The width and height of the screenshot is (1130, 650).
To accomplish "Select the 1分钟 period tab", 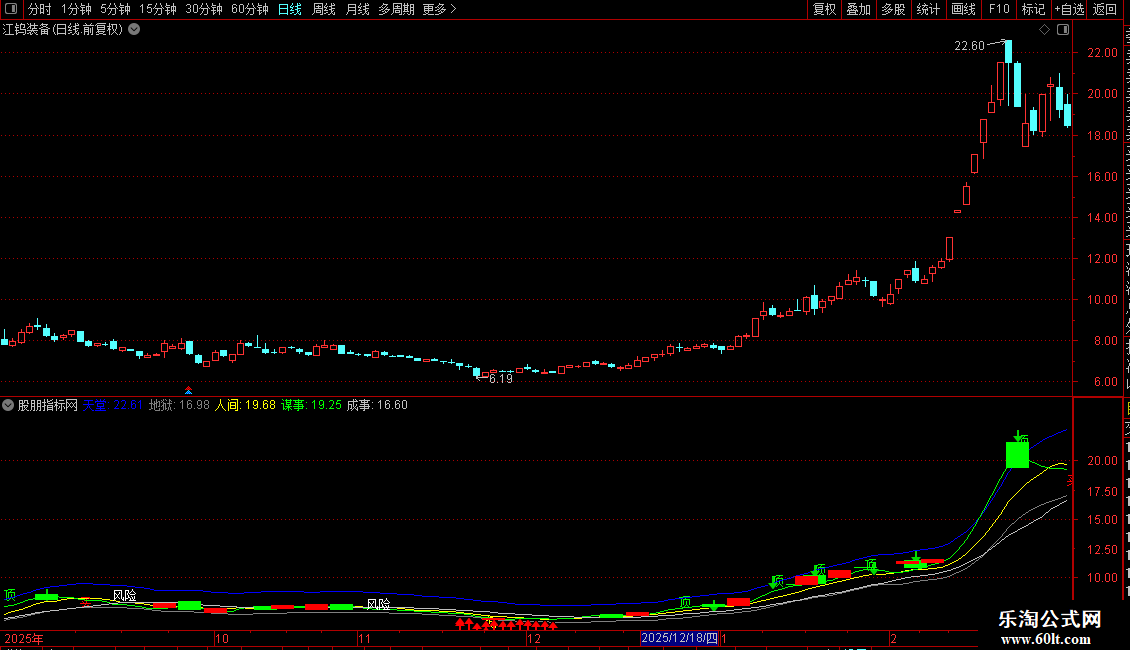I will (76, 9).
